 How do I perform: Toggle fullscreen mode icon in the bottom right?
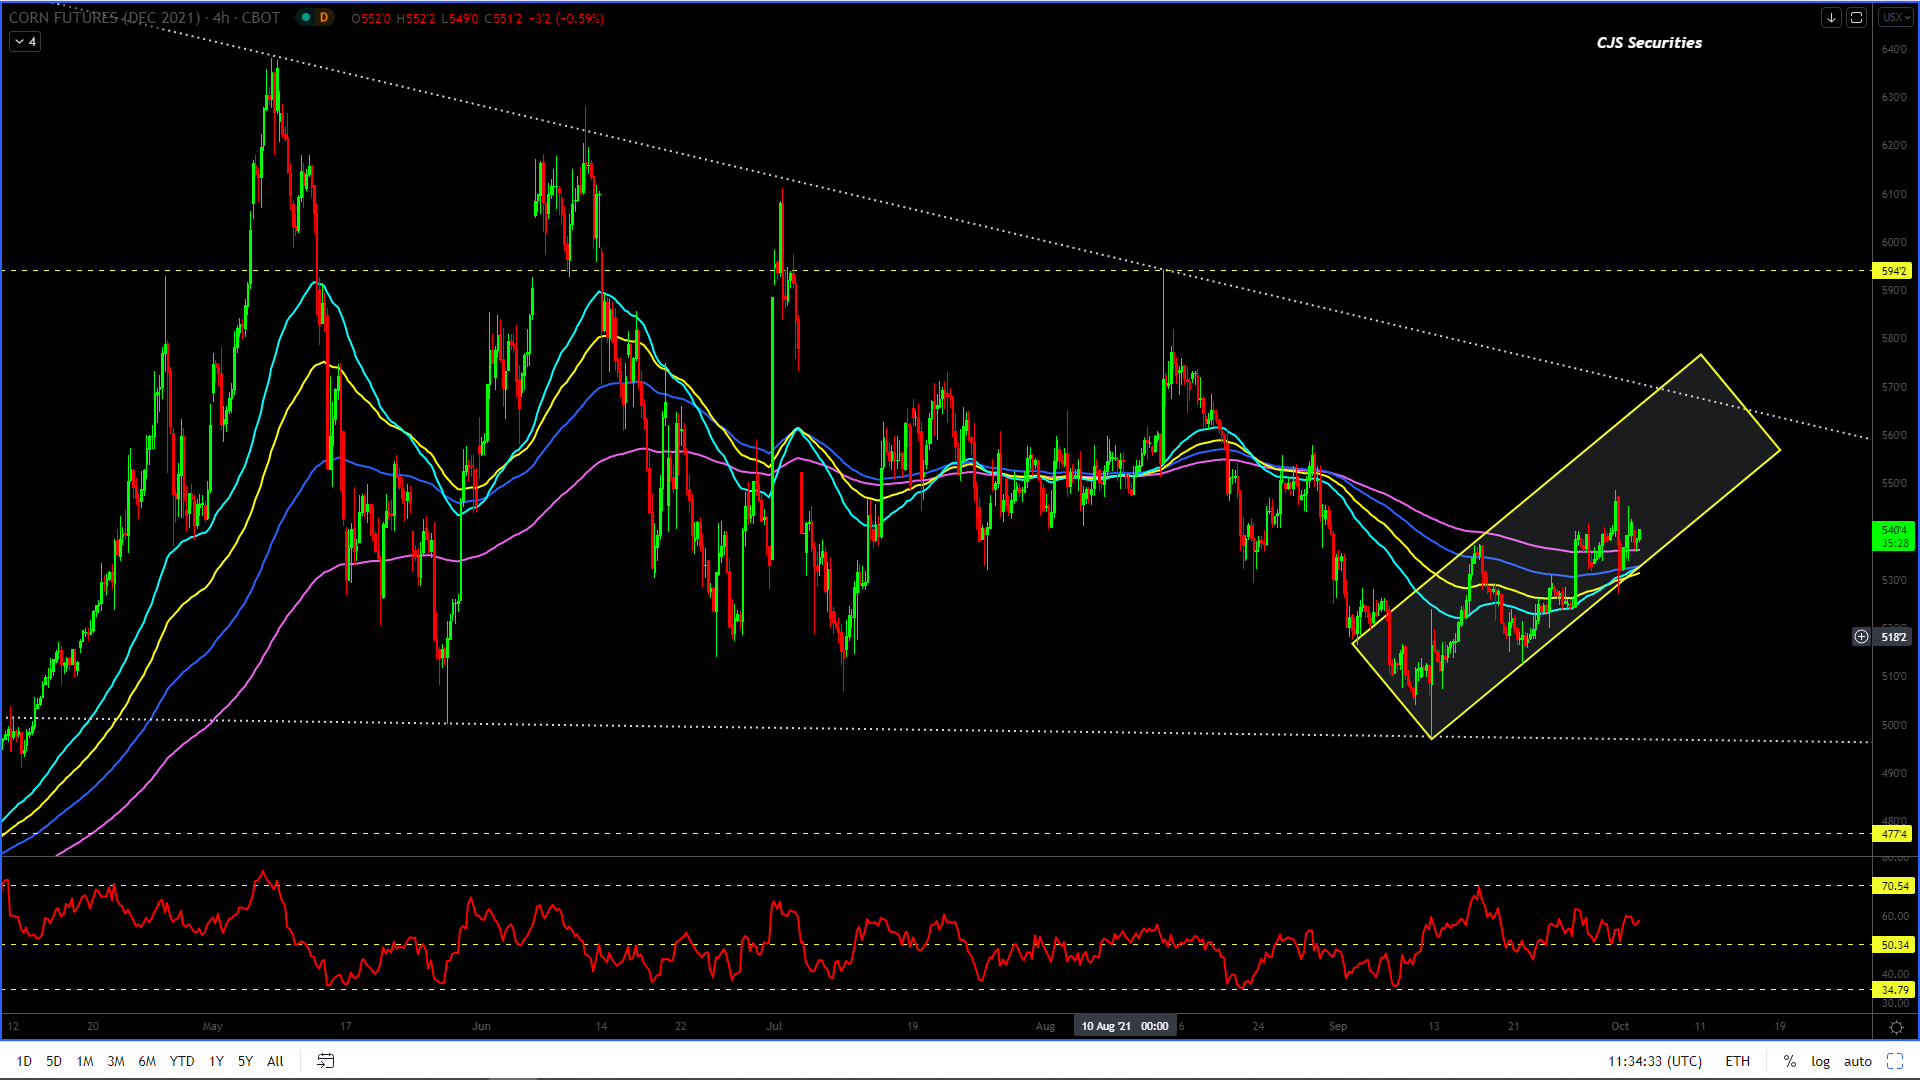[1895, 1061]
